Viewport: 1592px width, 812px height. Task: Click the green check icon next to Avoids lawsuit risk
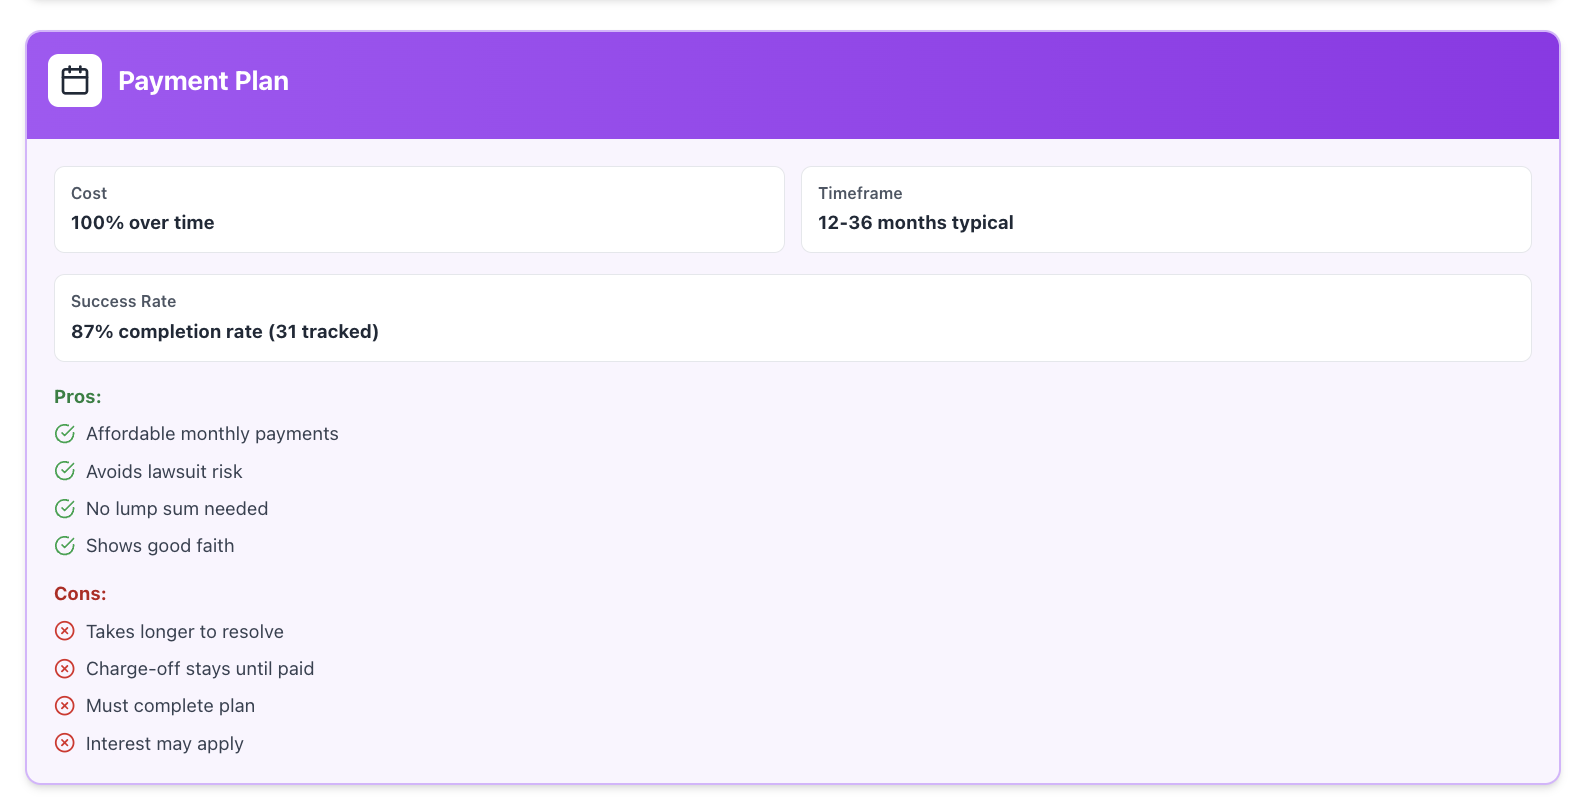[x=65, y=471]
